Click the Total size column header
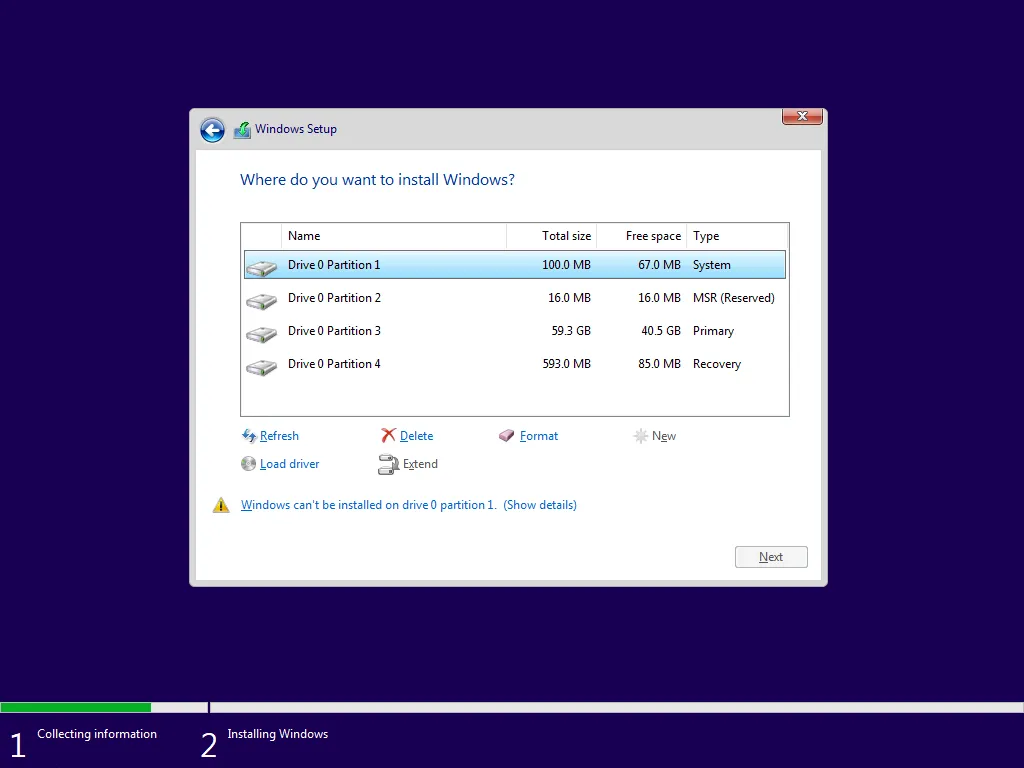 (x=566, y=236)
